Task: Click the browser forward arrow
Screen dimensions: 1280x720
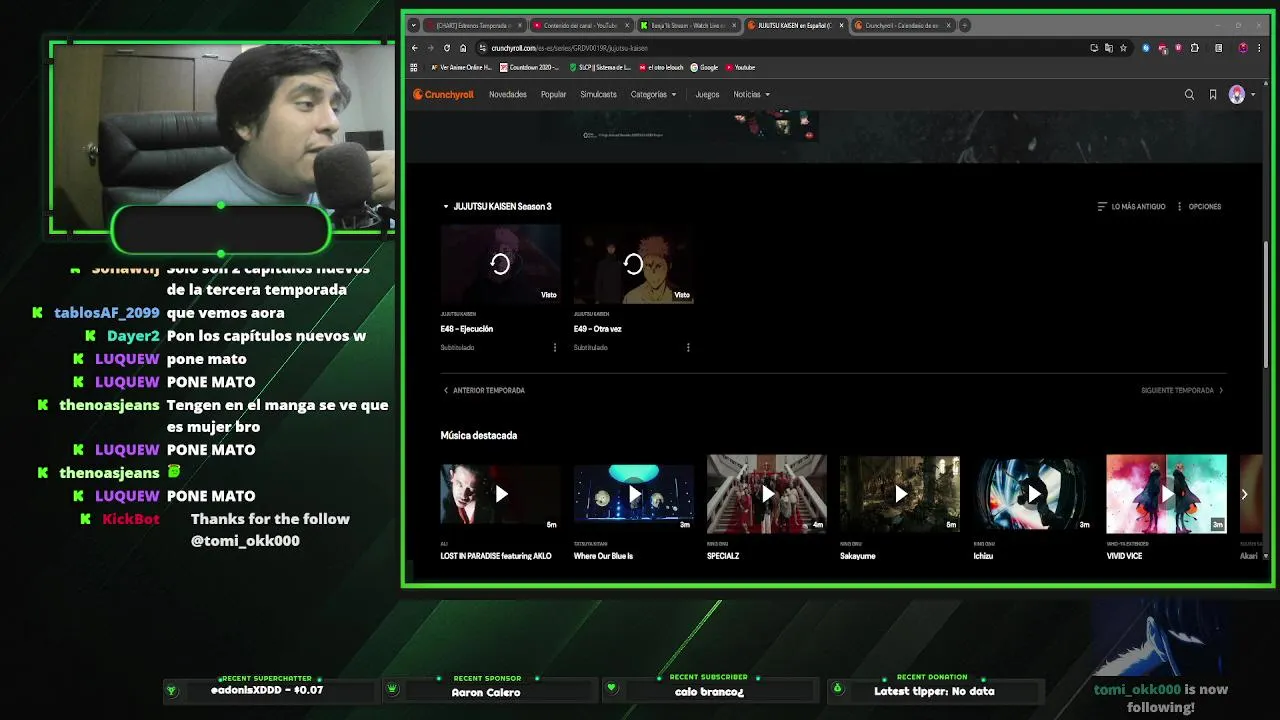Action: [431, 48]
